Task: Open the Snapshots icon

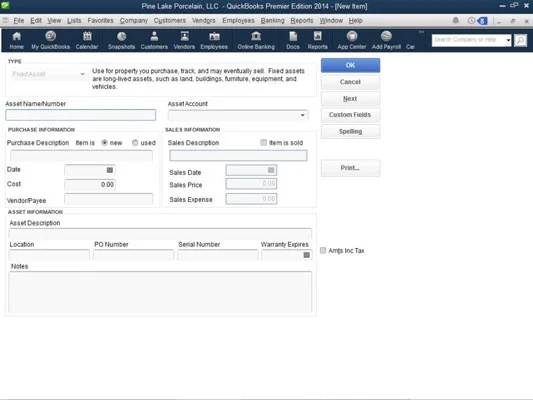Action: (121, 40)
